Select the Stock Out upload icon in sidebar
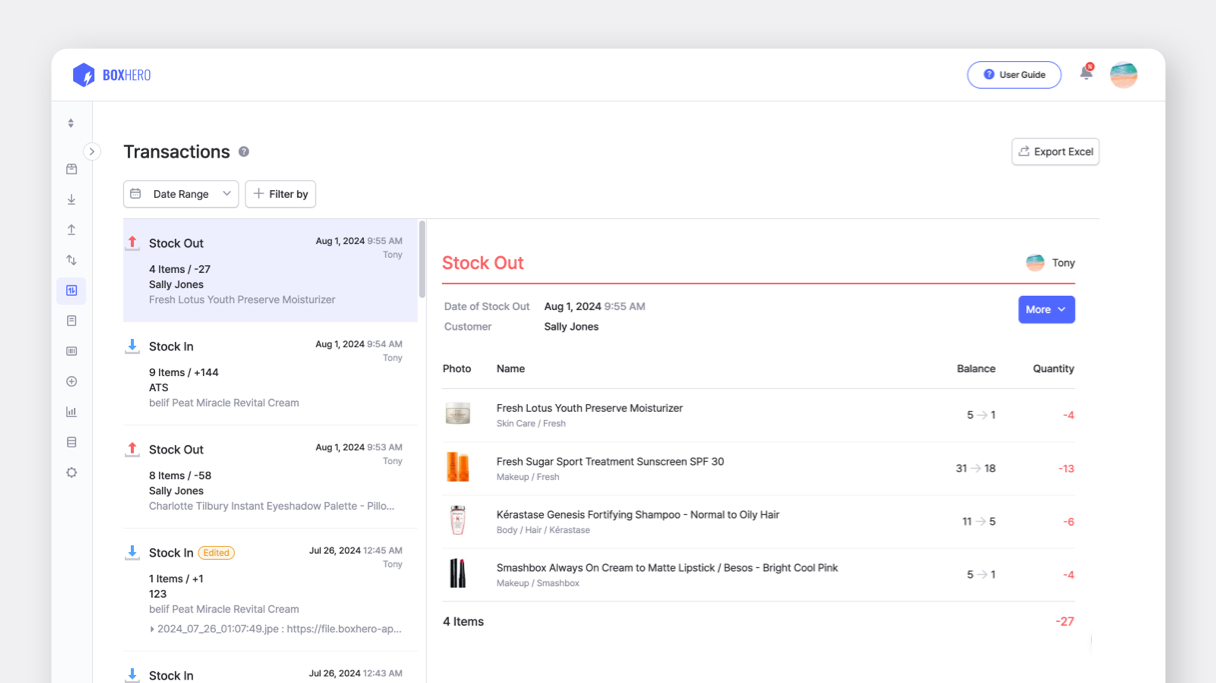 tap(71, 229)
